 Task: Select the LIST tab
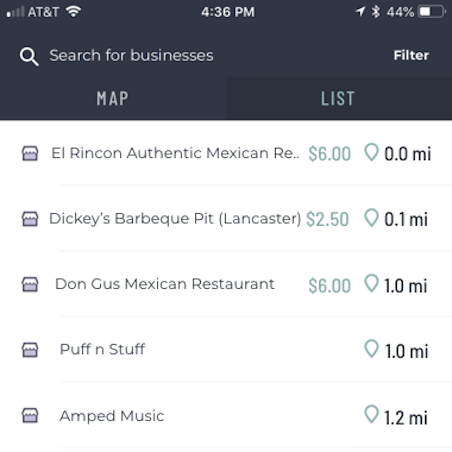pos(339,98)
